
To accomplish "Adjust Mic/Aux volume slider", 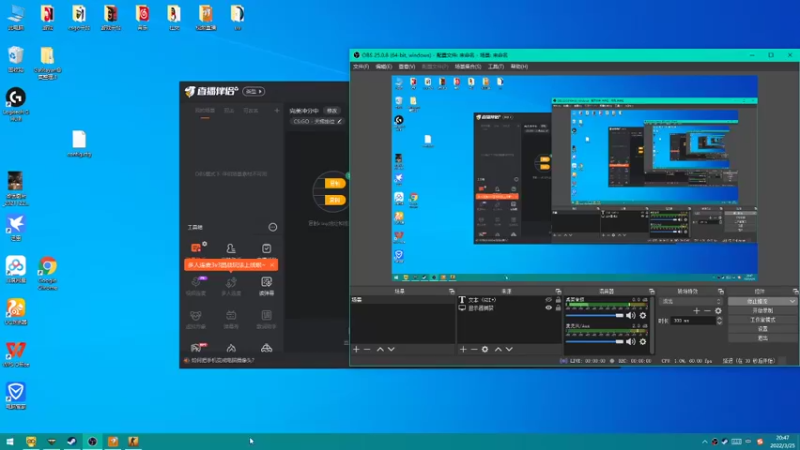I will pyautogui.click(x=594, y=342).
